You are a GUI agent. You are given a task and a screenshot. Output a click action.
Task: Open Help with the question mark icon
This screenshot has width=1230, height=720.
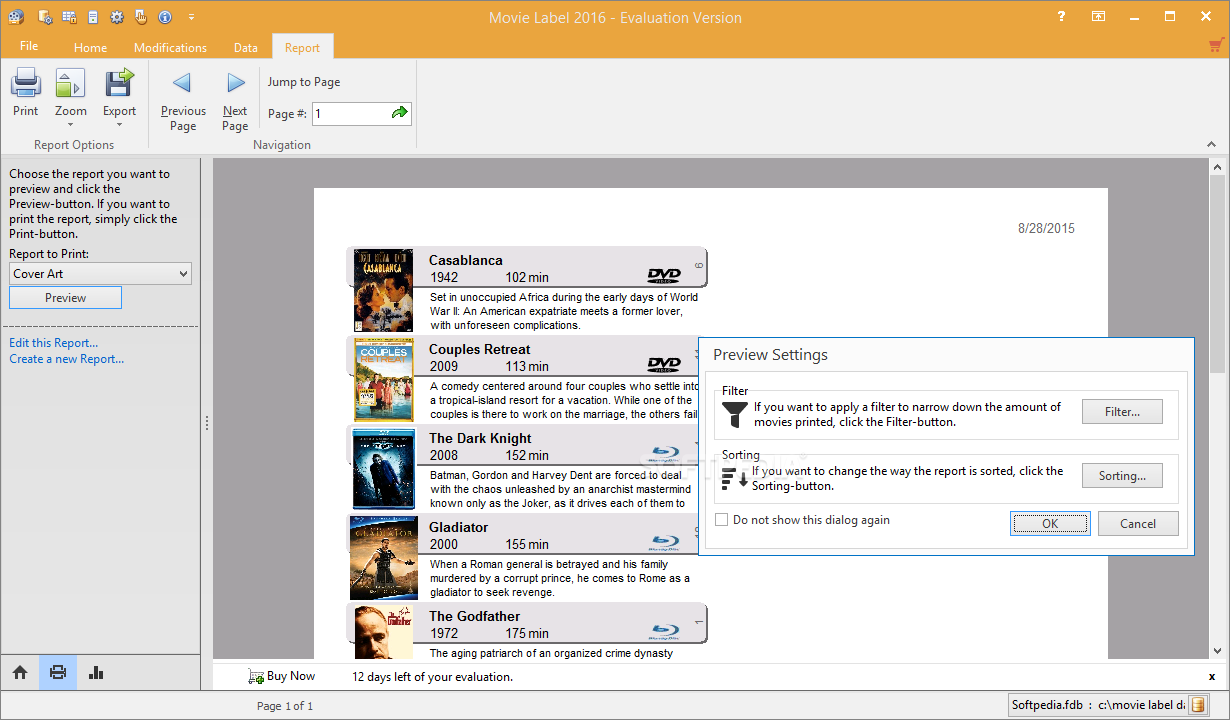click(1061, 16)
